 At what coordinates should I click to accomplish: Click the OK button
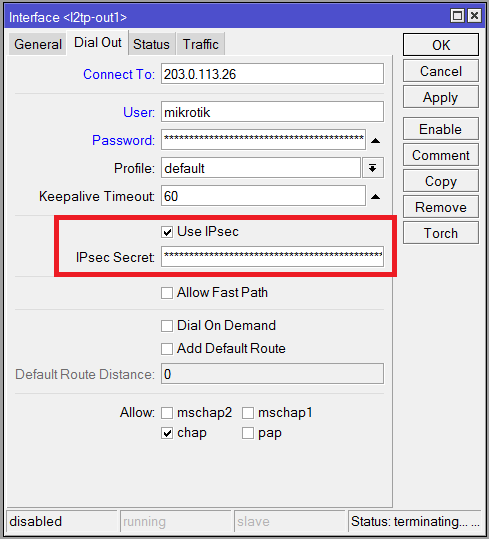tap(441, 45)
